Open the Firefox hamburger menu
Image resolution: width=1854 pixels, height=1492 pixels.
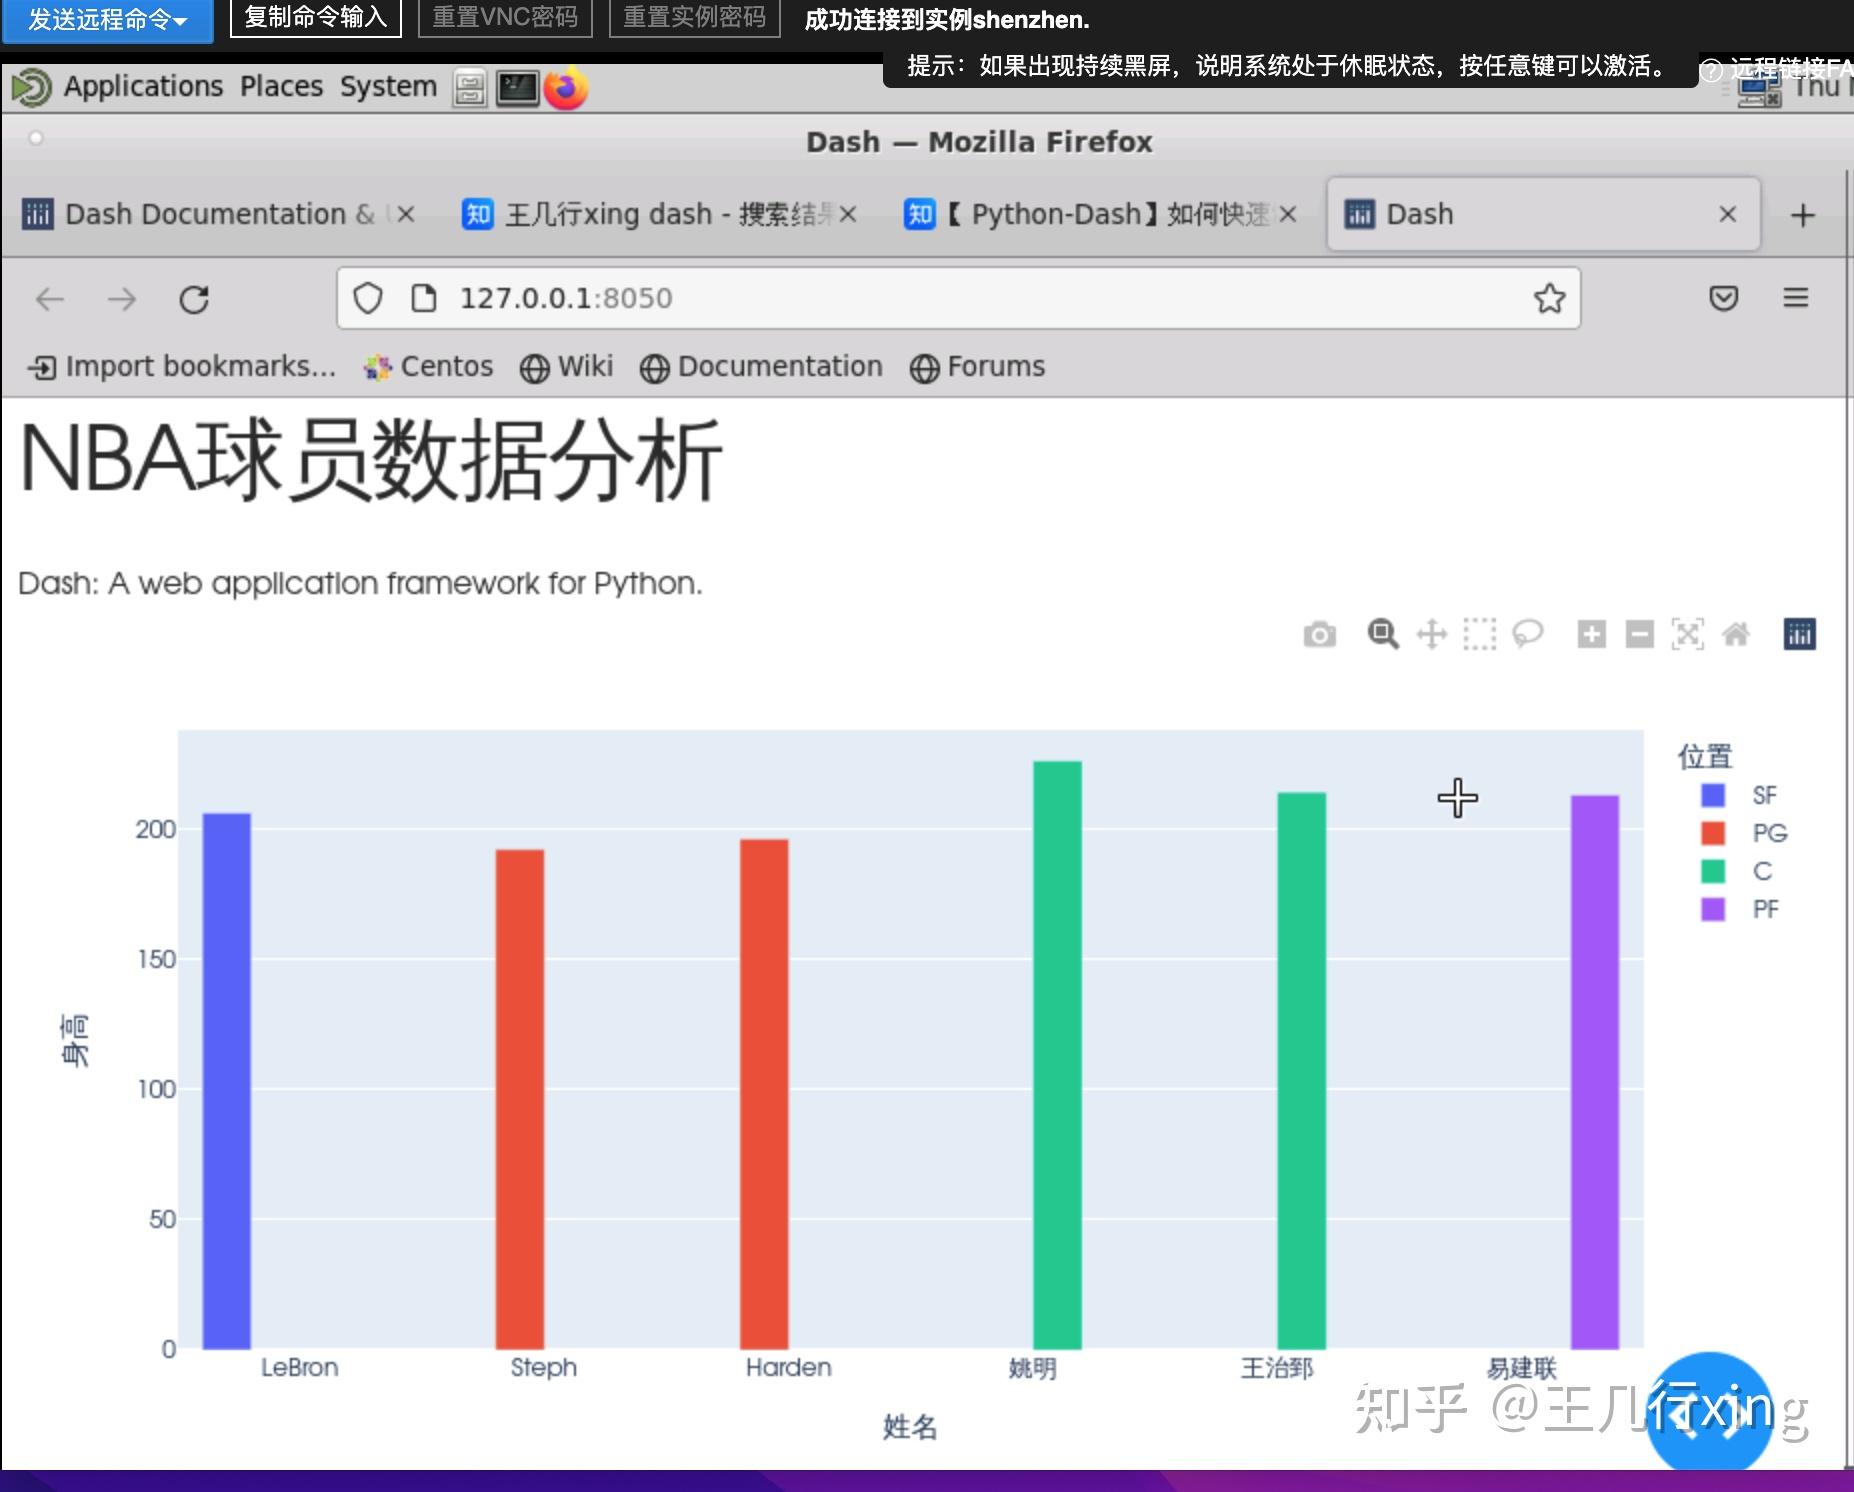click(x=1797, y=297)
